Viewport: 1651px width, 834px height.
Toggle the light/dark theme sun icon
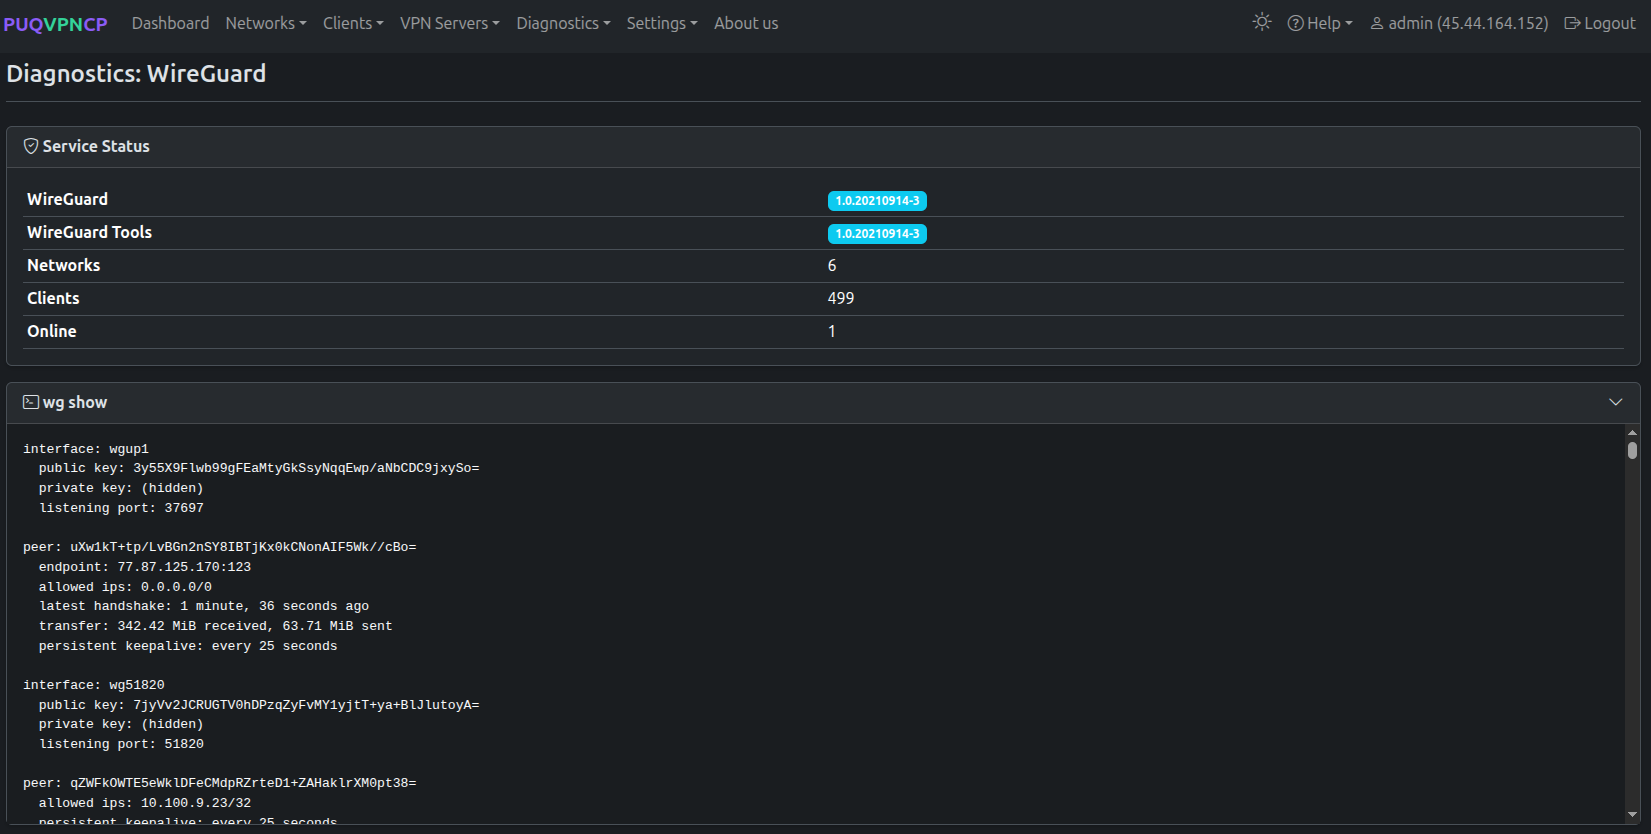click(x=1262, y=22)
